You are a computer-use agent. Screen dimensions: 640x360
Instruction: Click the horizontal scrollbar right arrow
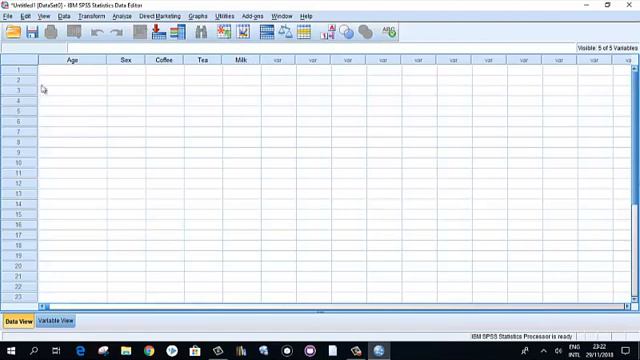(627, 306)
